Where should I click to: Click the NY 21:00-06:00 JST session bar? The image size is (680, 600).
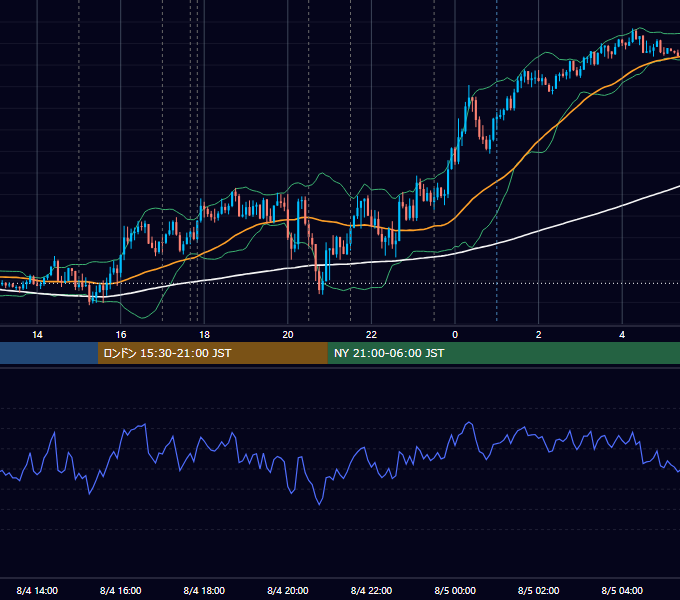tap(503, 353)
